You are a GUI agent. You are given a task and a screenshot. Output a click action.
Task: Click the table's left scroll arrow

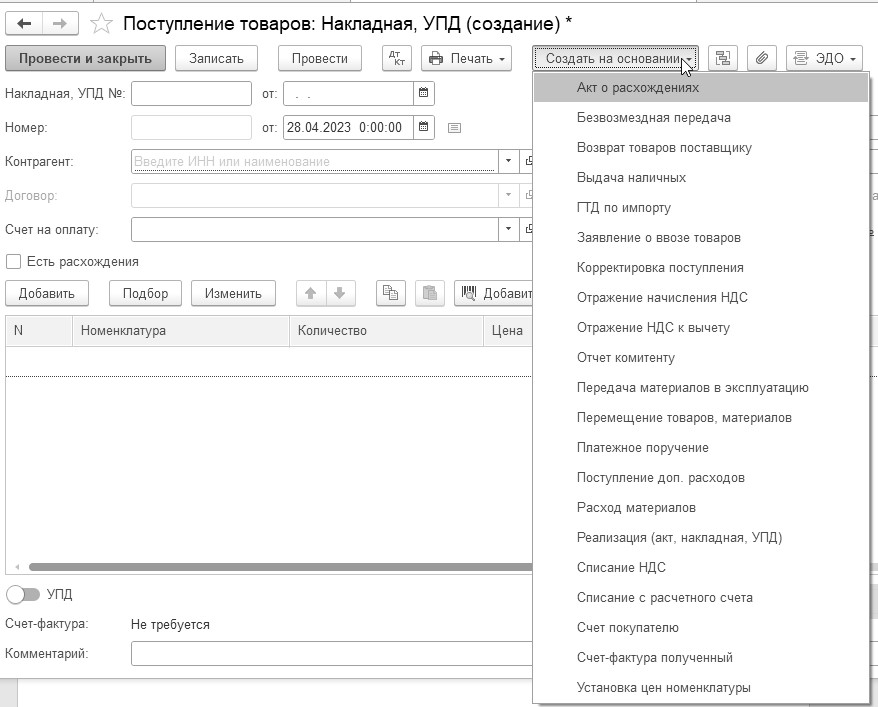pos(17,567)
